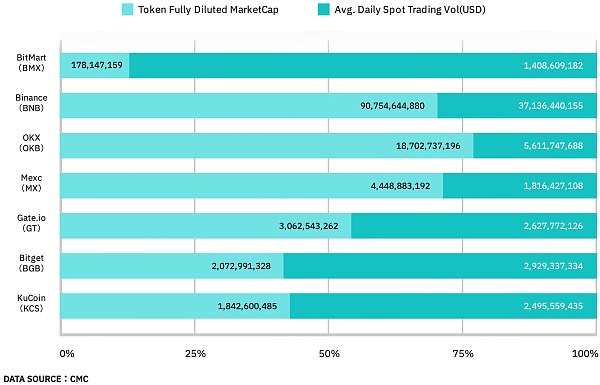Toggle the Avg. Daily Spot Trading Vol(USD) legend label
Image resolution: width=600 pixels, height=385 pixels.
click(410, 10)
